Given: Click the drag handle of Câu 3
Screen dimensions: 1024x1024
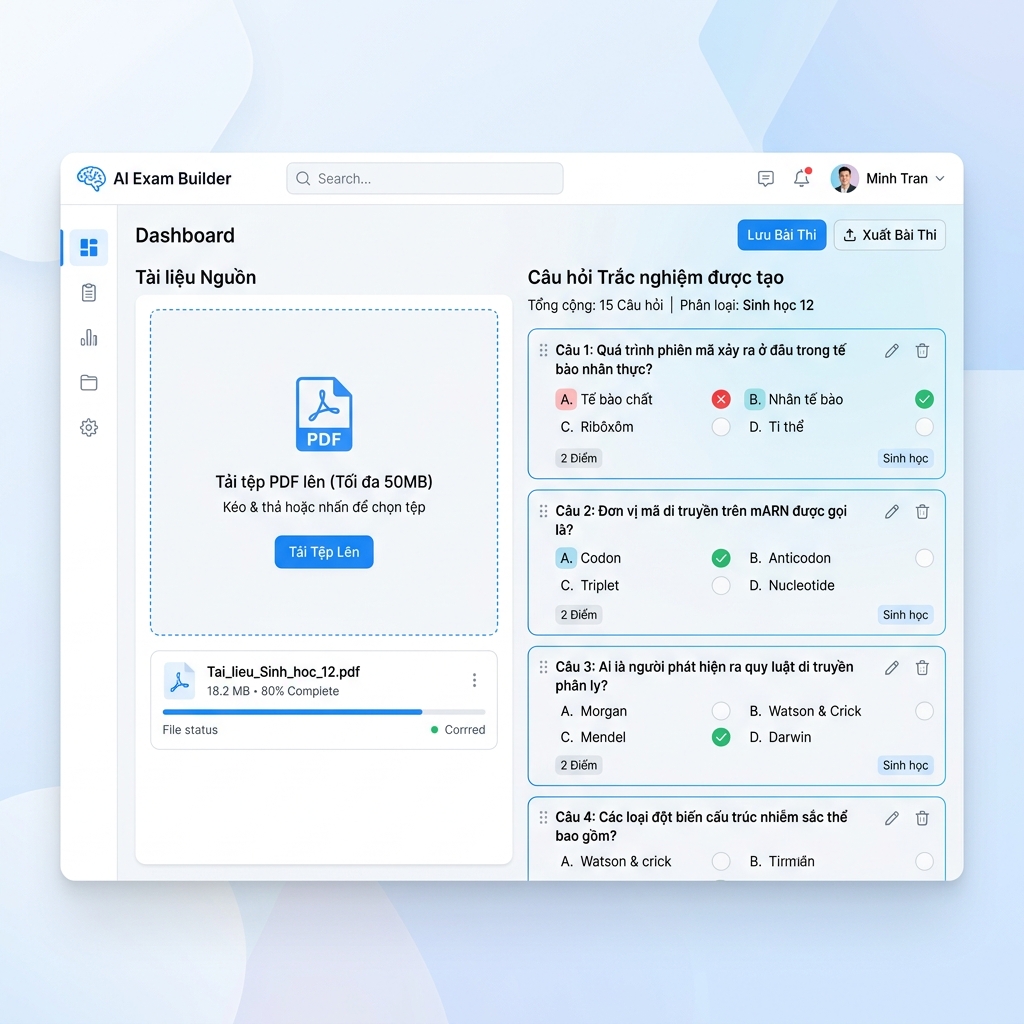Looking at the screenshot, I should (543, 667).
